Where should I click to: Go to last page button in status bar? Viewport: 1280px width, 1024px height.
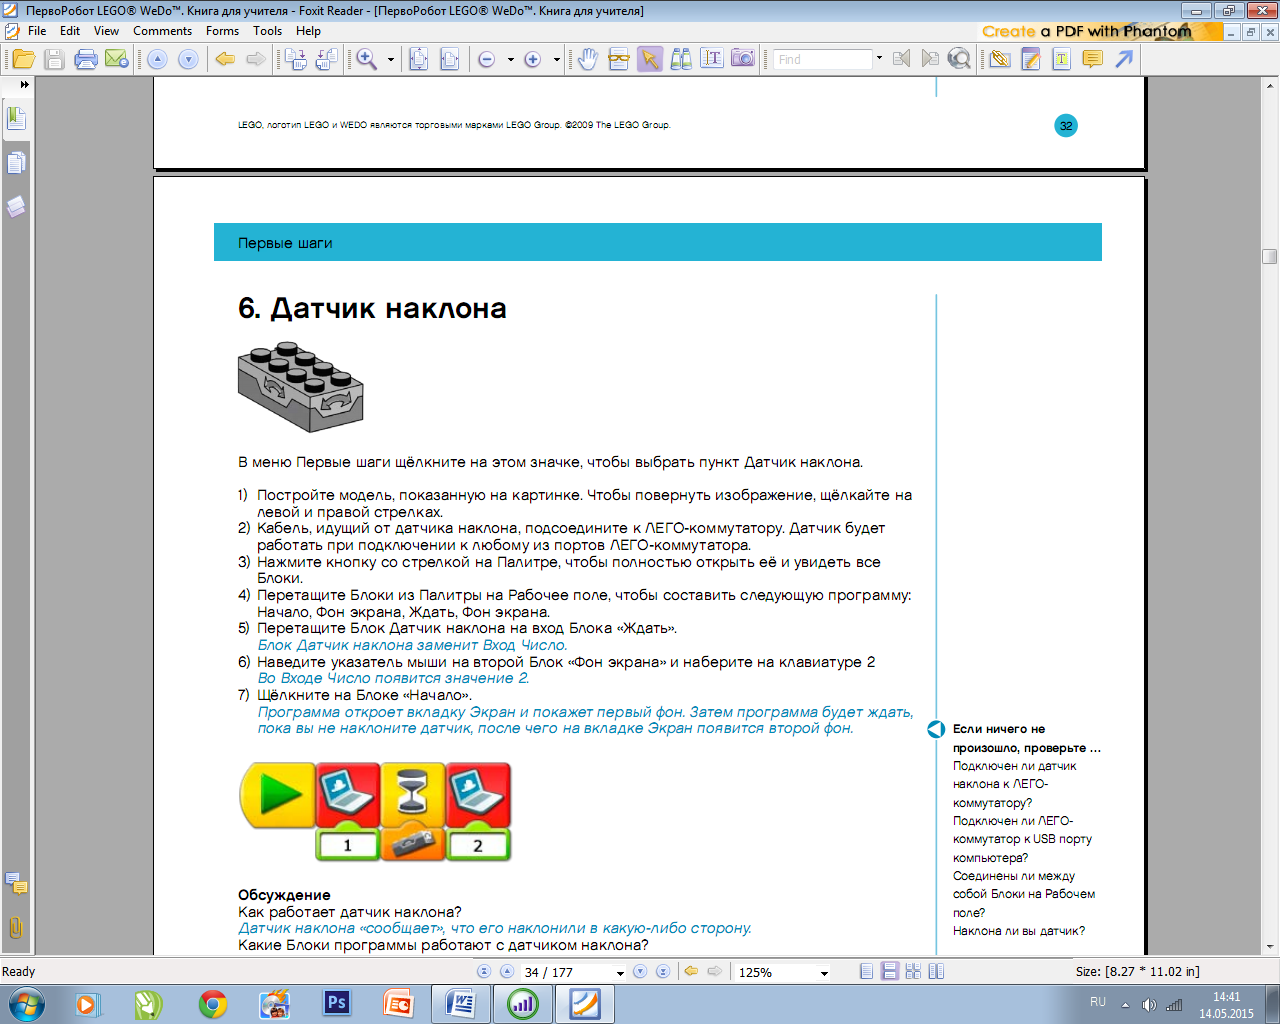pos(662,972)
